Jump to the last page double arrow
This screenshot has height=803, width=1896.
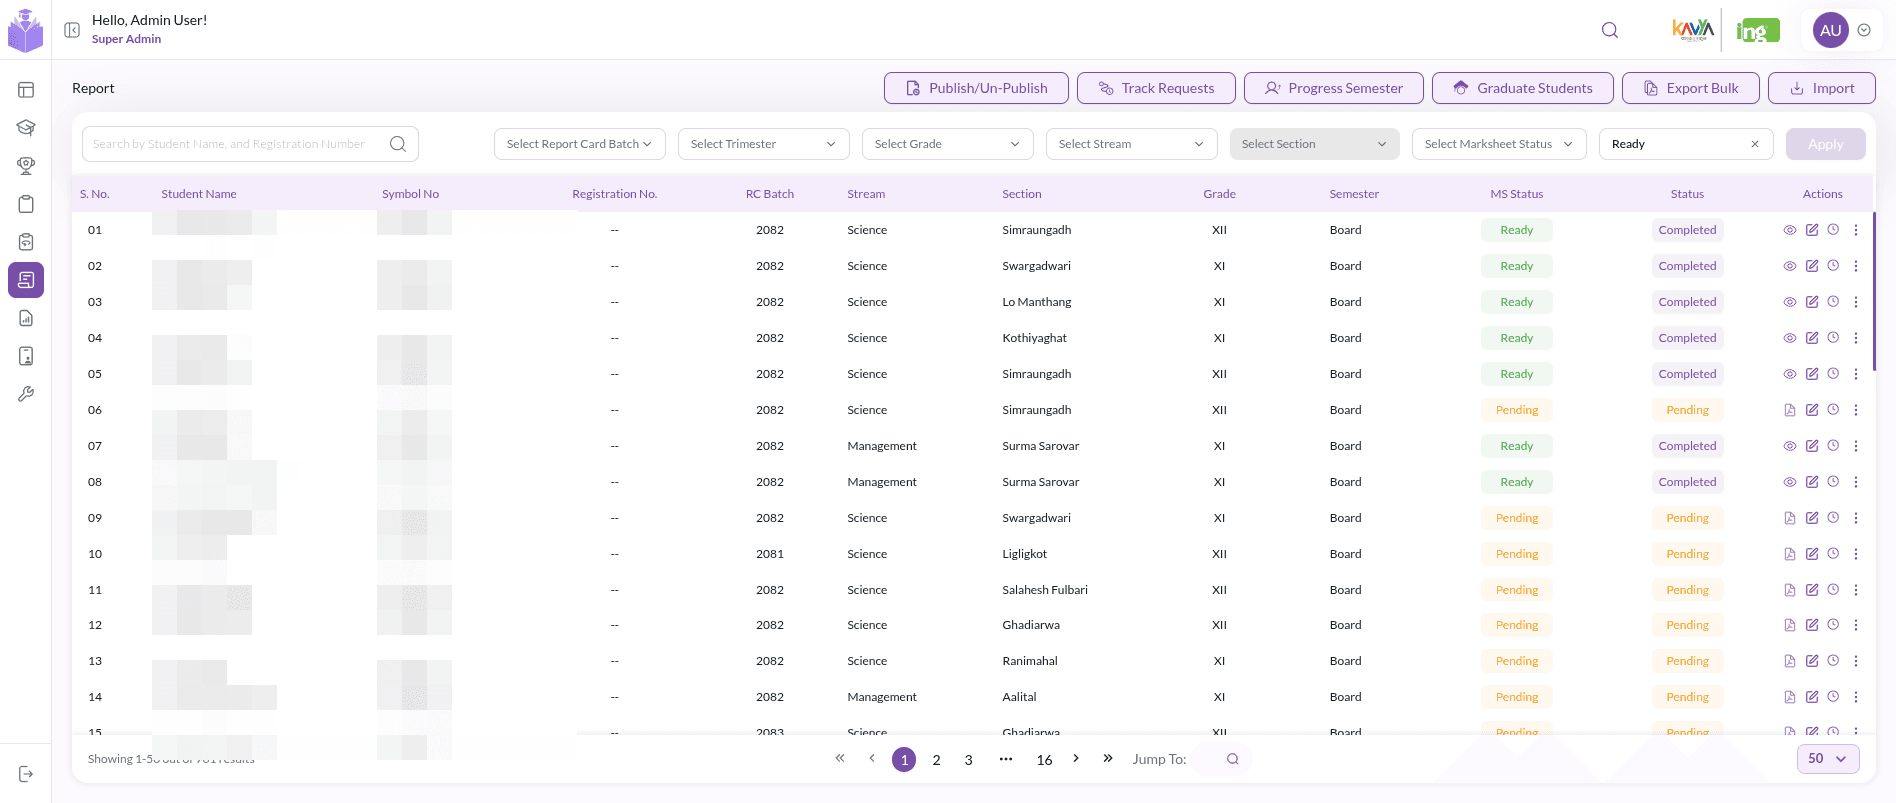coord(1108,758)
